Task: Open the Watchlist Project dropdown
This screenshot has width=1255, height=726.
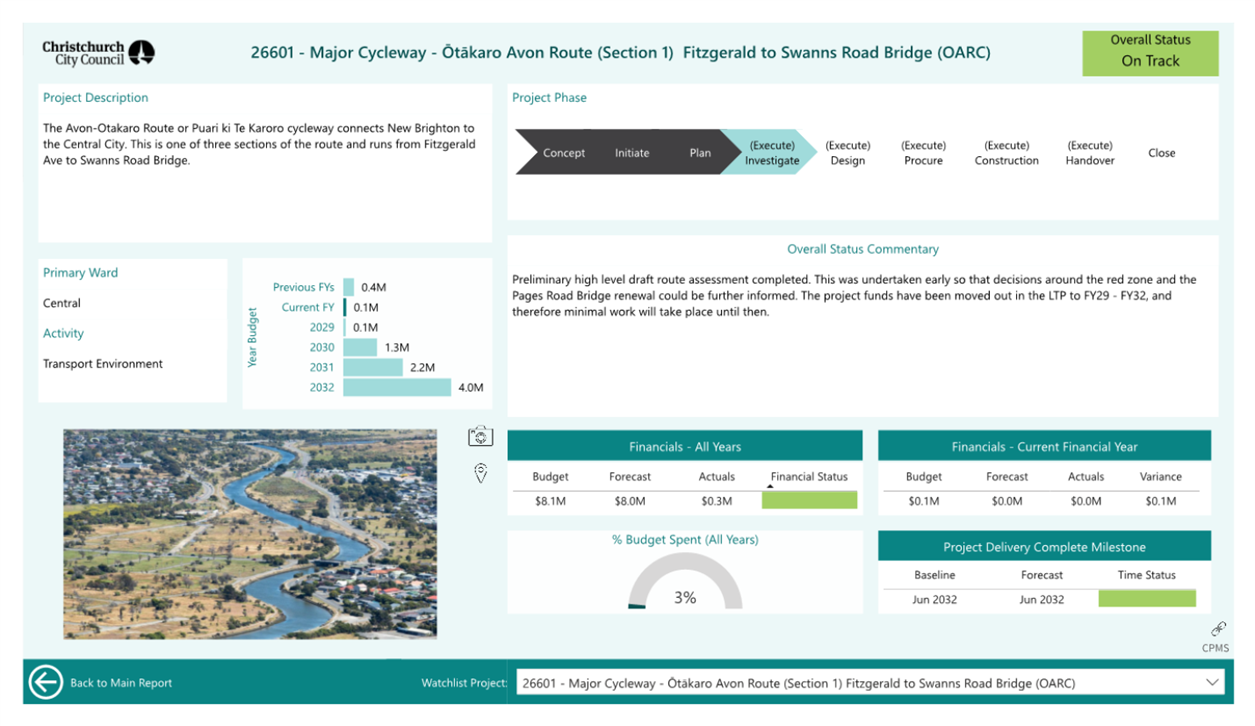Action: [870, 683]
